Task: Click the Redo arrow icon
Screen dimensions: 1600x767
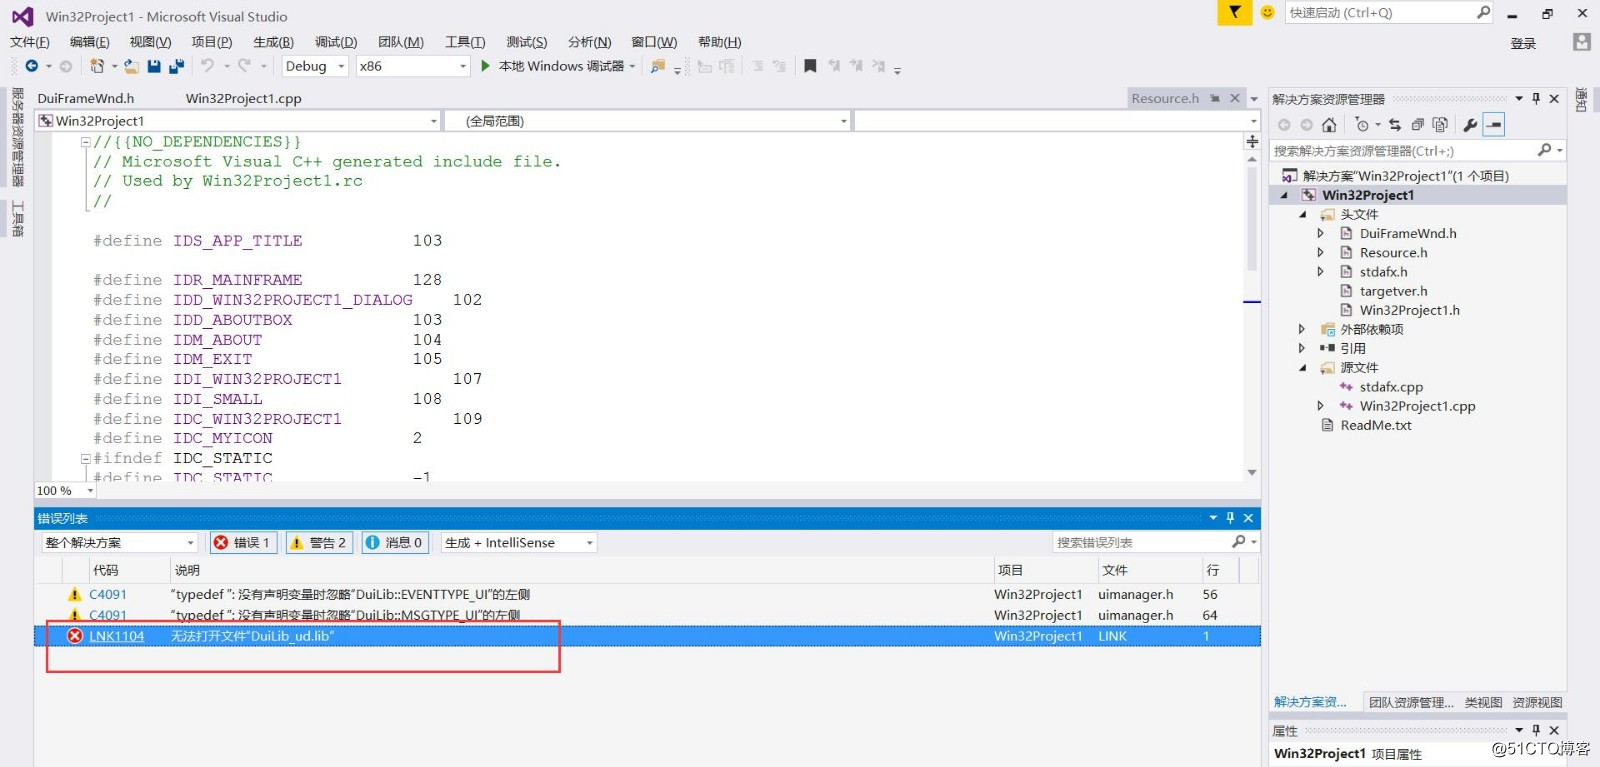Action: pos(244,66)
